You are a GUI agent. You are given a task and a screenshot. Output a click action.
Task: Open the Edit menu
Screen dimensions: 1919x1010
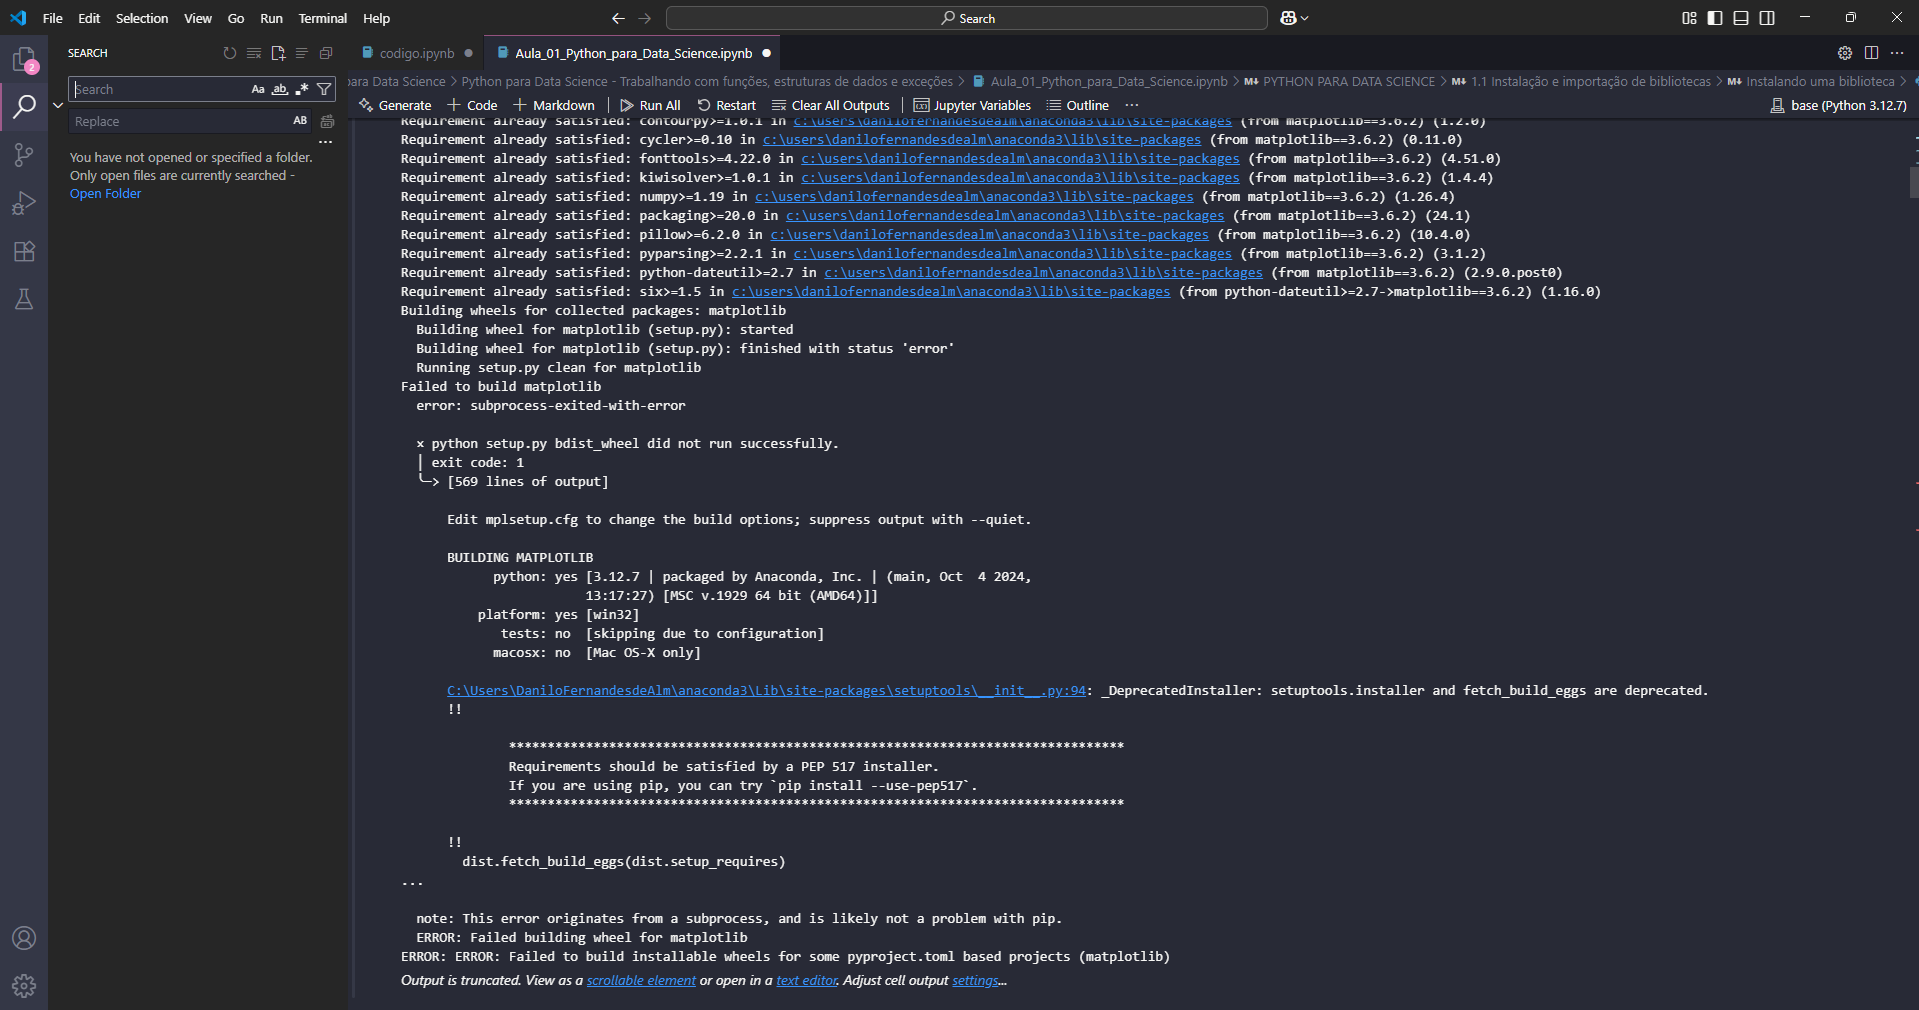pyautogui.click(x=89, y=18)
